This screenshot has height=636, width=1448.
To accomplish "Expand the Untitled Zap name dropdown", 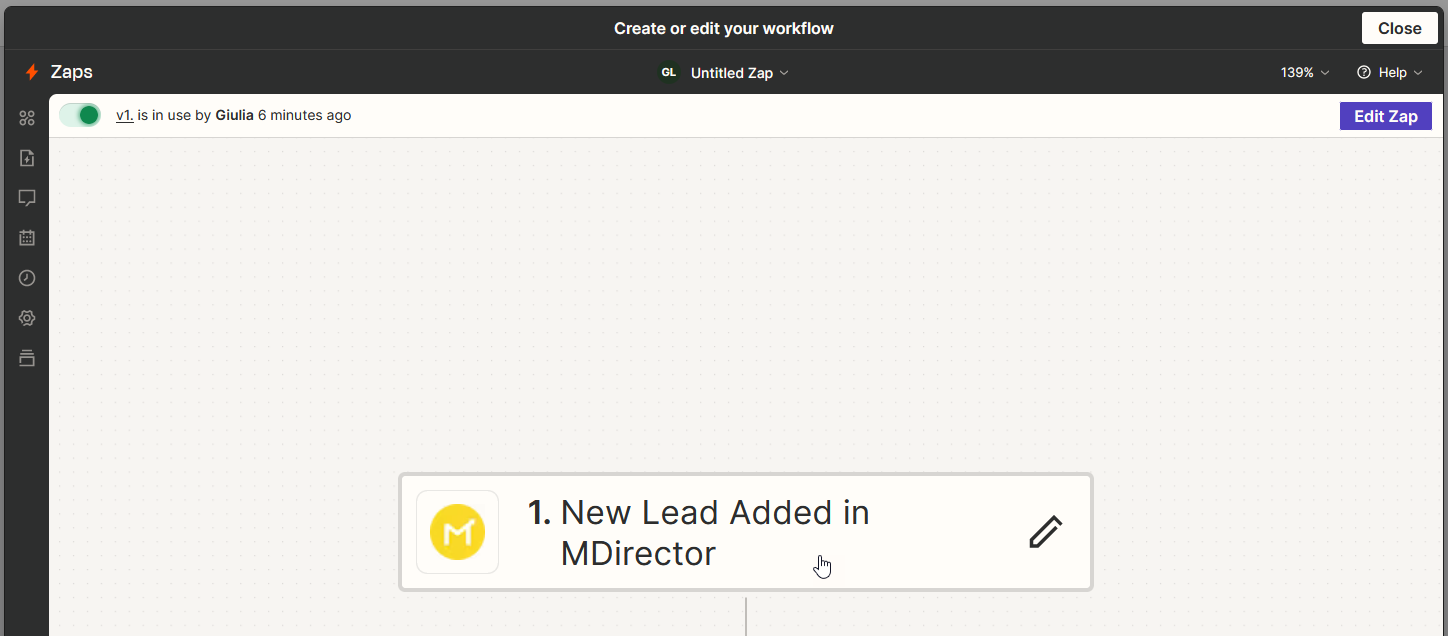I will pos(740,73).
